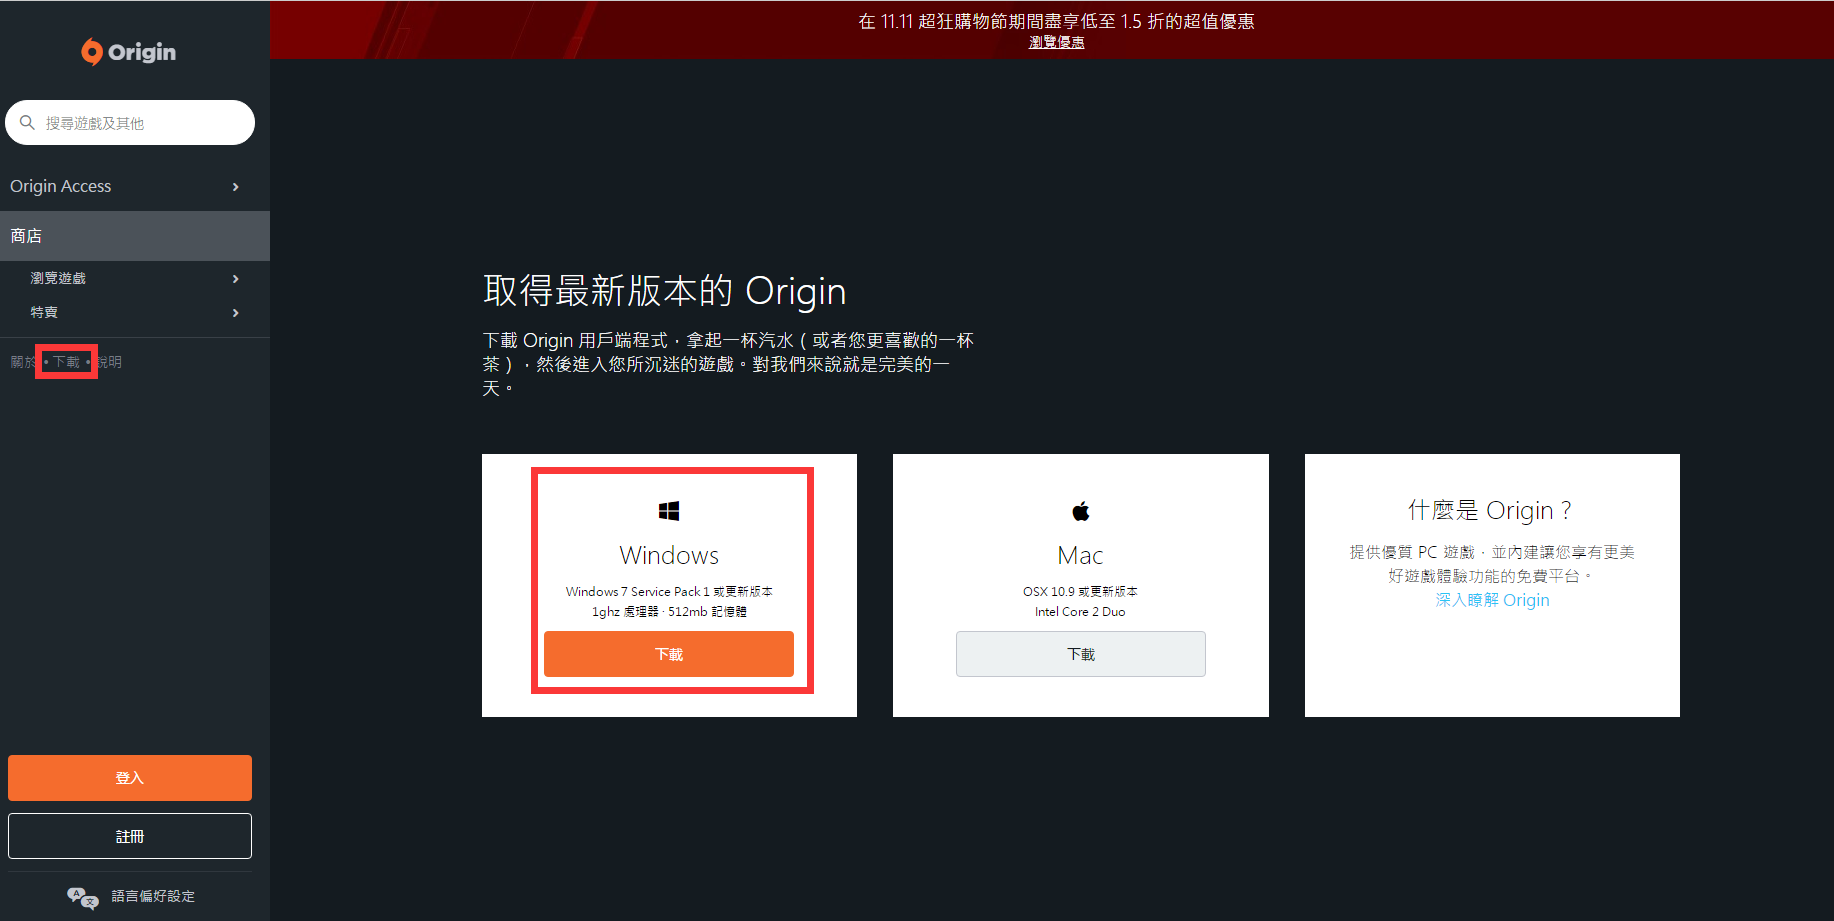
Task: Expand the Origin Access menu chevron
Action: coord(236,187)
